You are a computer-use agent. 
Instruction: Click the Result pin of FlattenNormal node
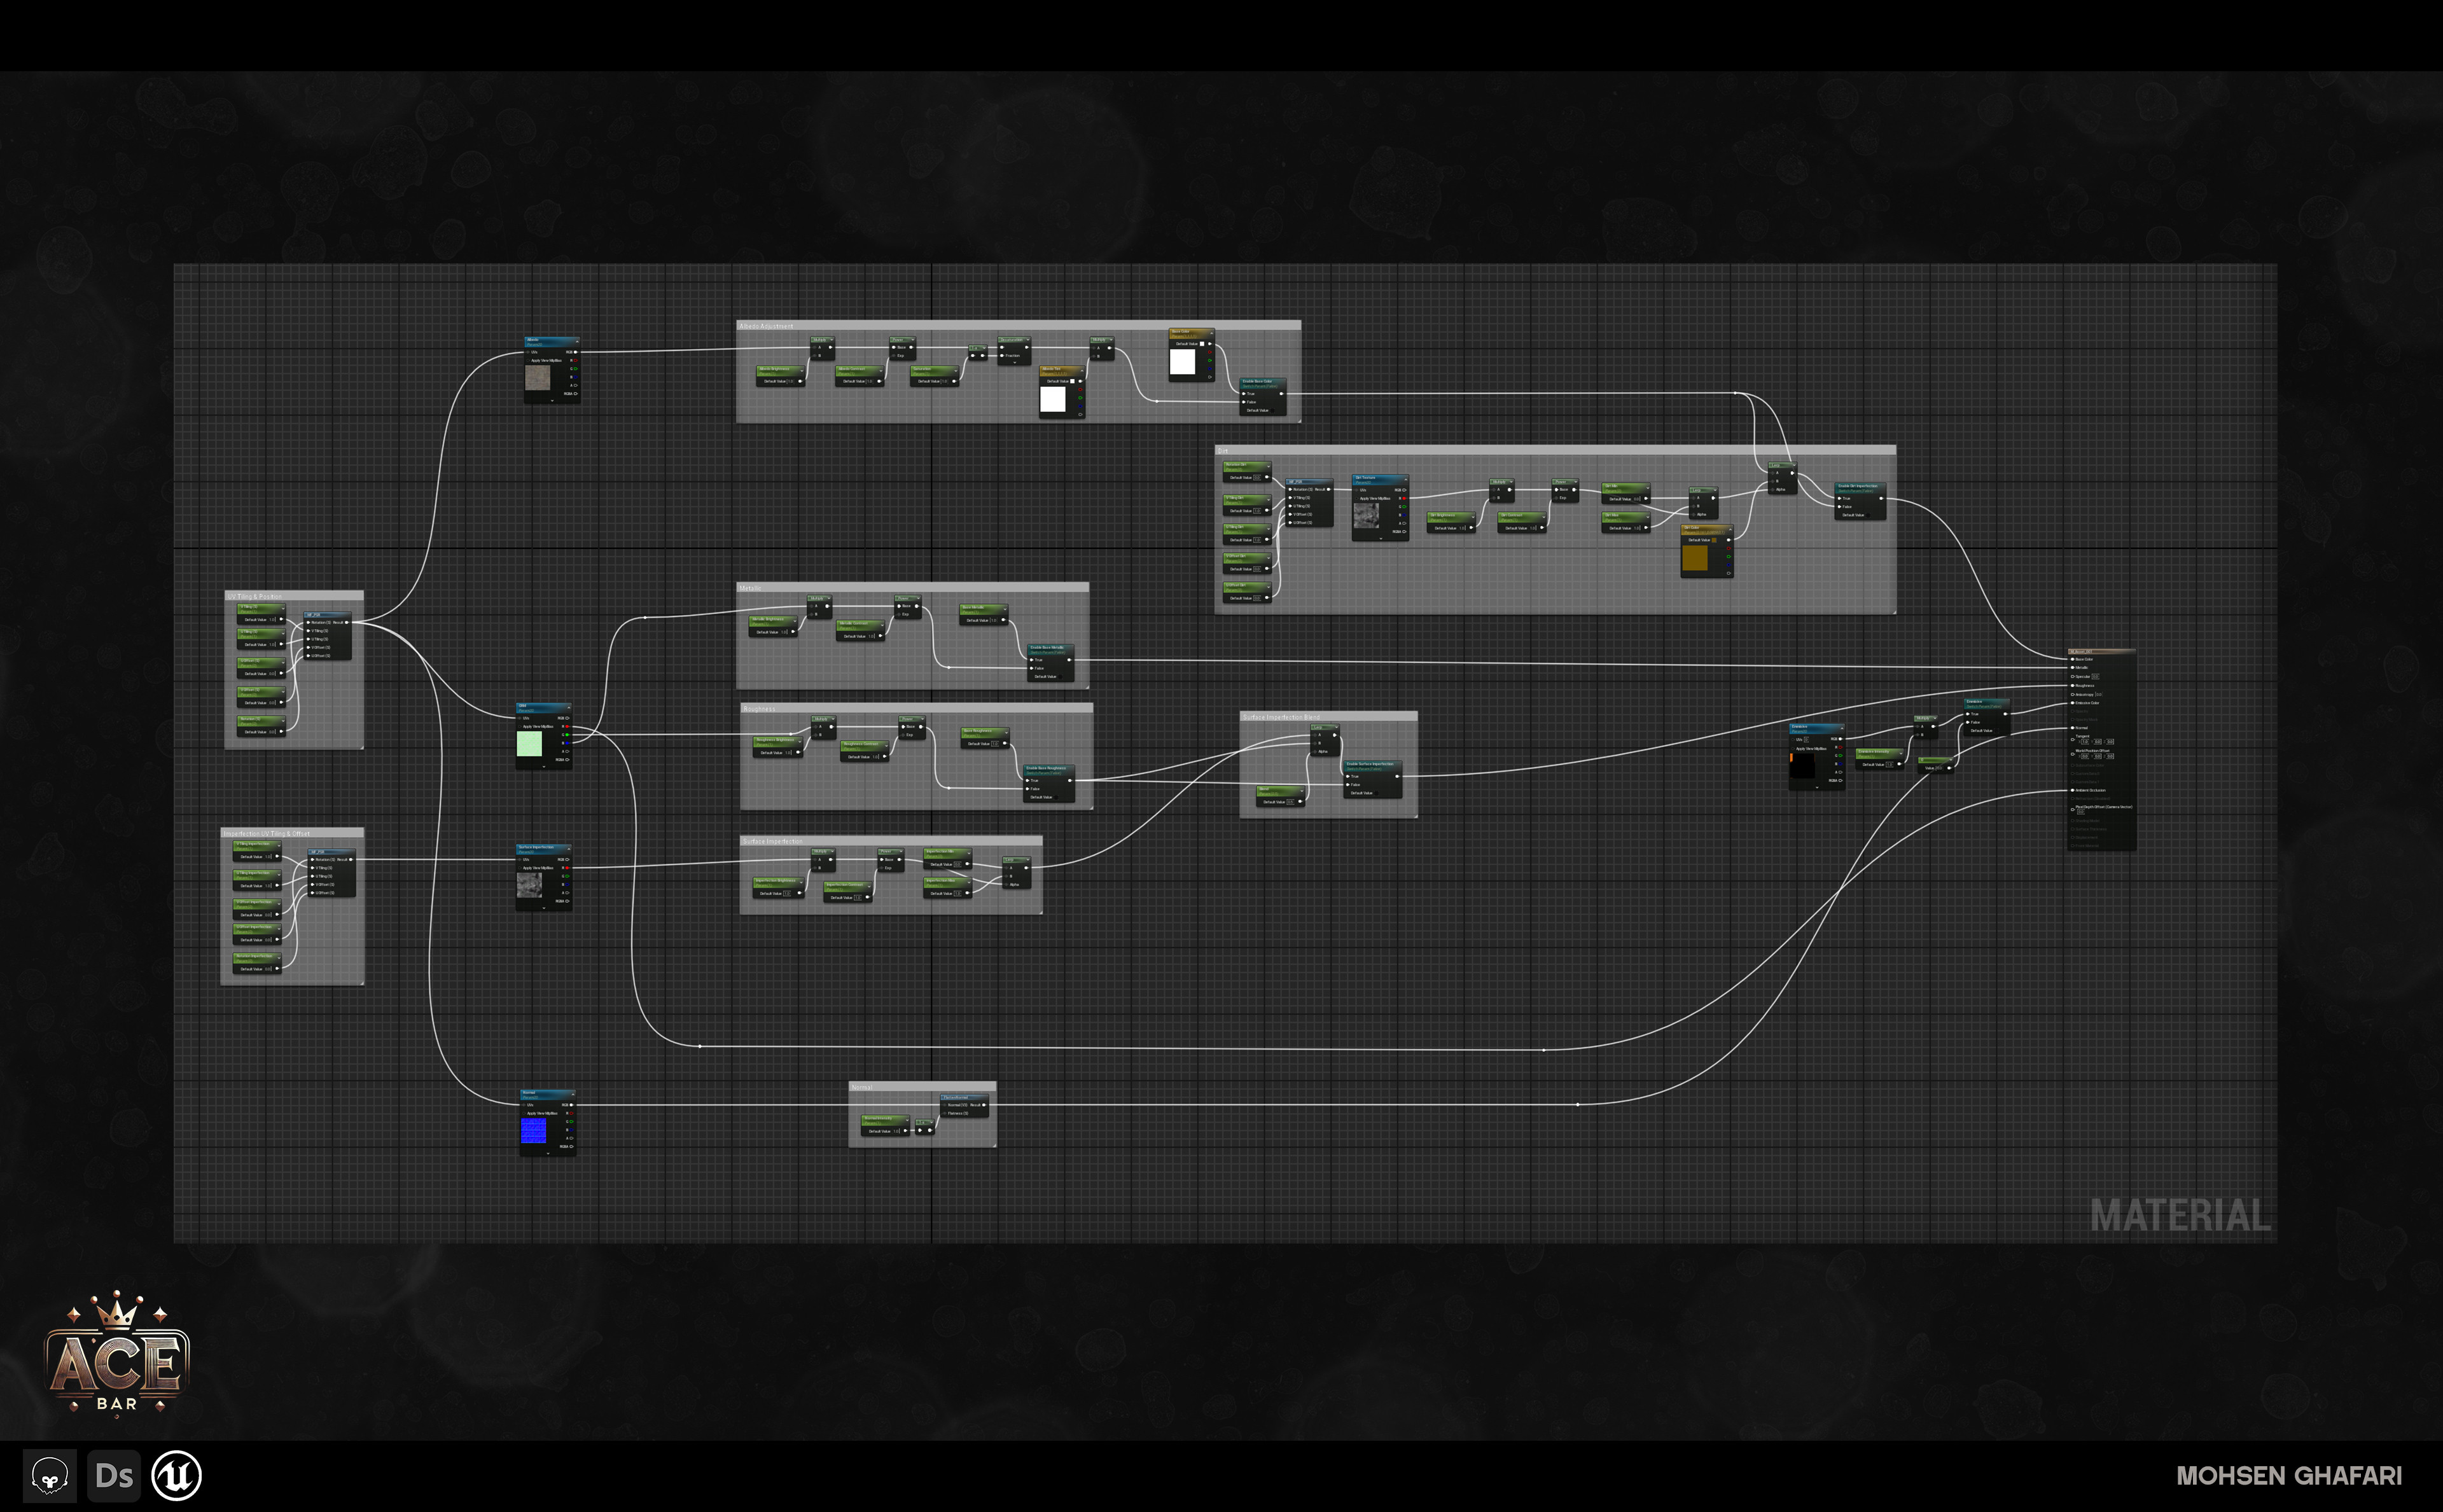click(x=984, y=1105)
